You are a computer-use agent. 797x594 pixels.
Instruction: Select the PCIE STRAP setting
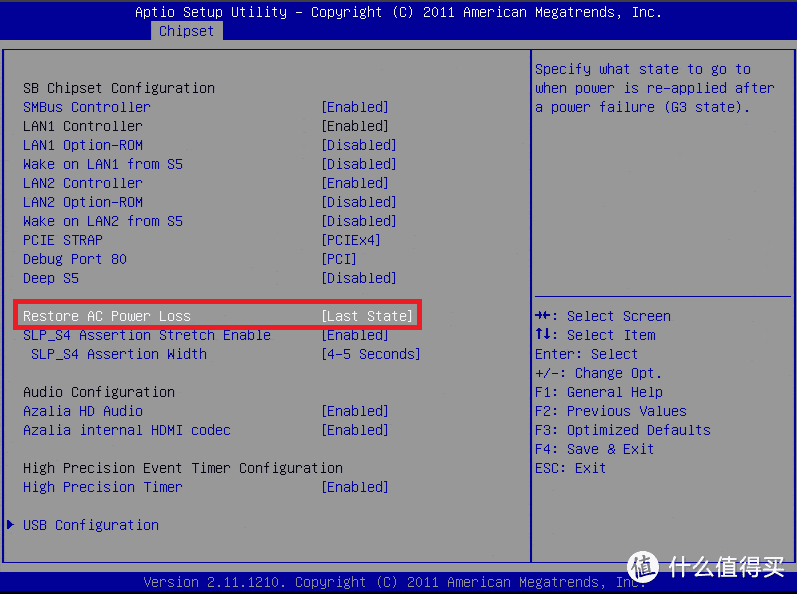click(x=63, y=240)
